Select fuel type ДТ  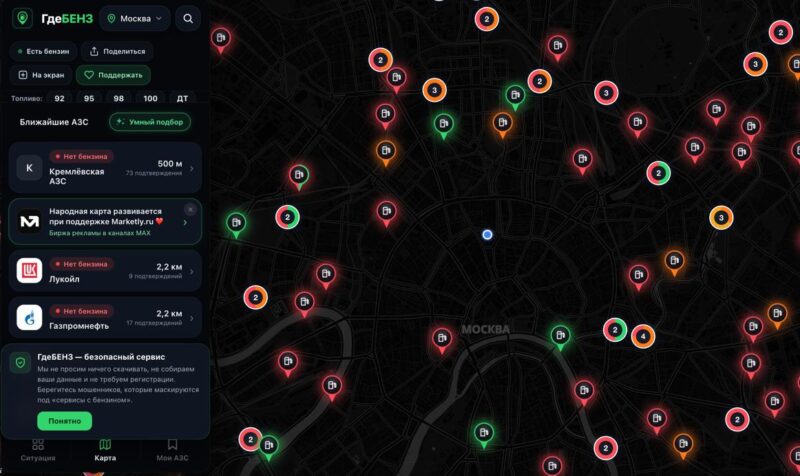(182, 98)
